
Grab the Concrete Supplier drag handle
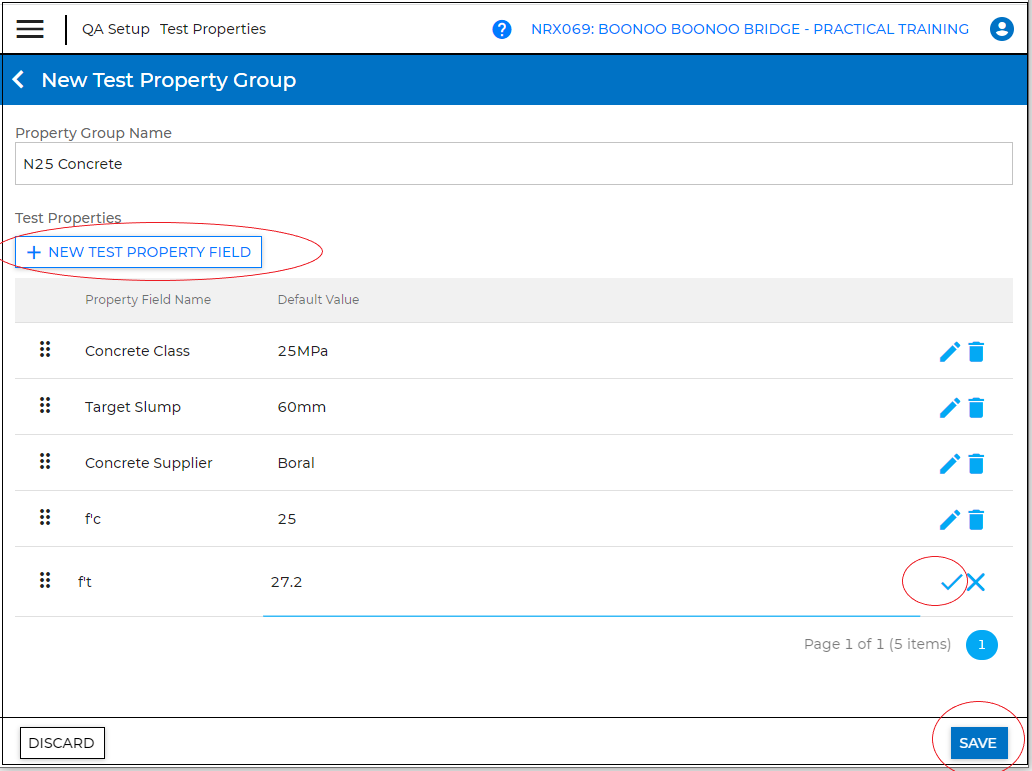tap(45, 461)
